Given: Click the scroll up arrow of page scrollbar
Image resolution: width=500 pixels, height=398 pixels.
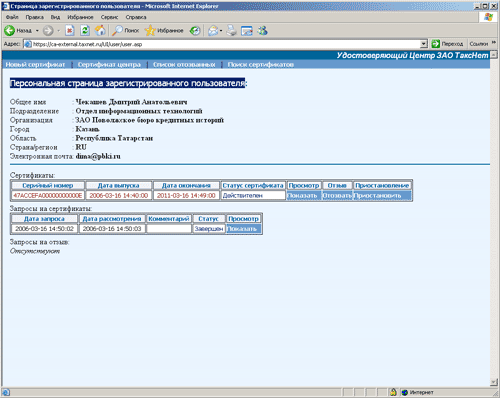Looking at the screenshot, I should click(494, 55).
